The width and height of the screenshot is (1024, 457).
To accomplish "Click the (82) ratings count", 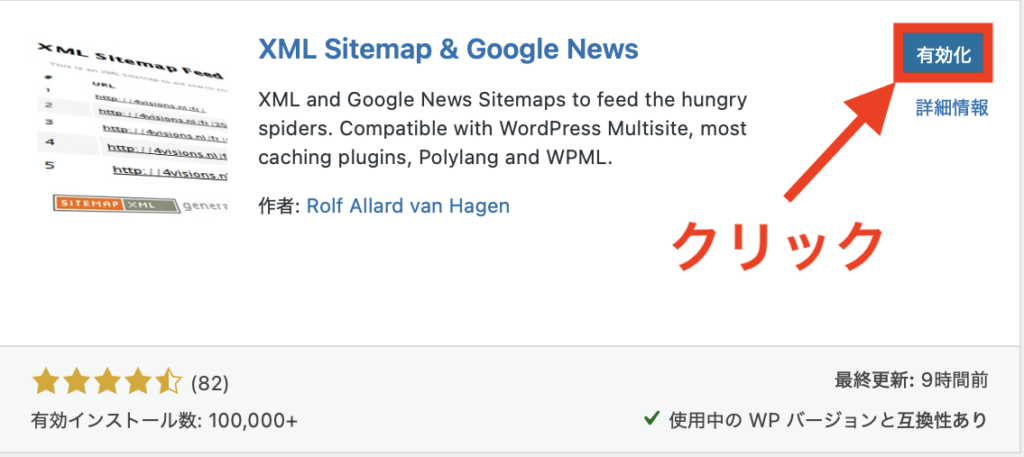I will 209,382.
